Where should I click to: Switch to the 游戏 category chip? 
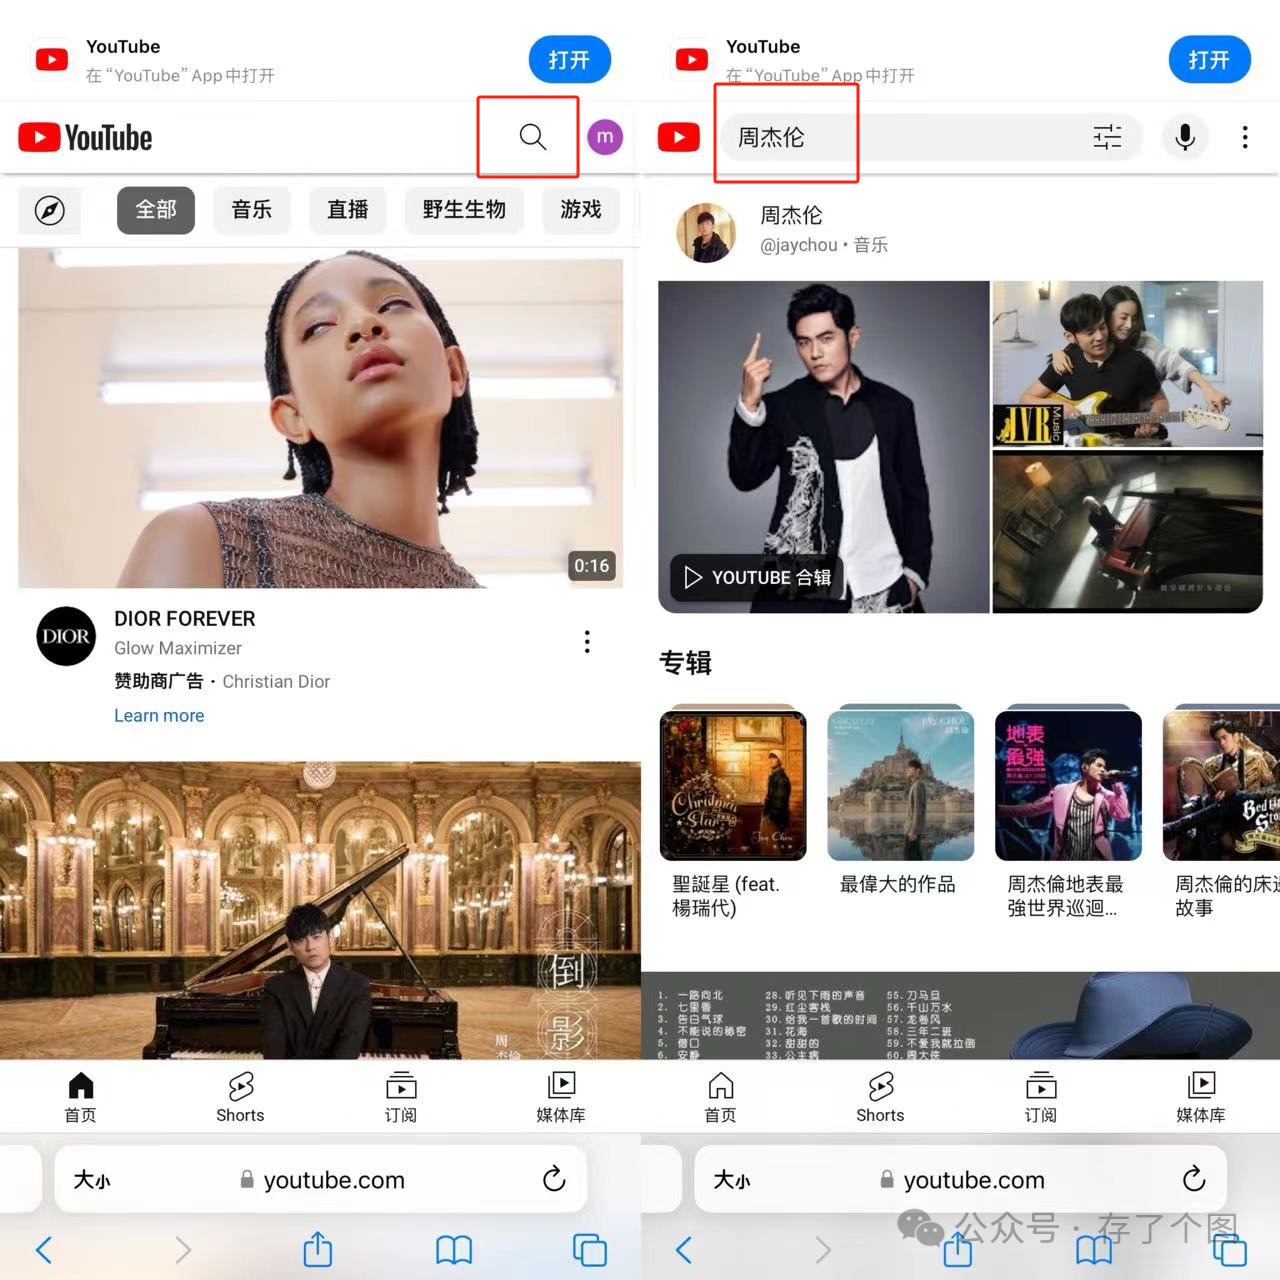coord(581,210)
